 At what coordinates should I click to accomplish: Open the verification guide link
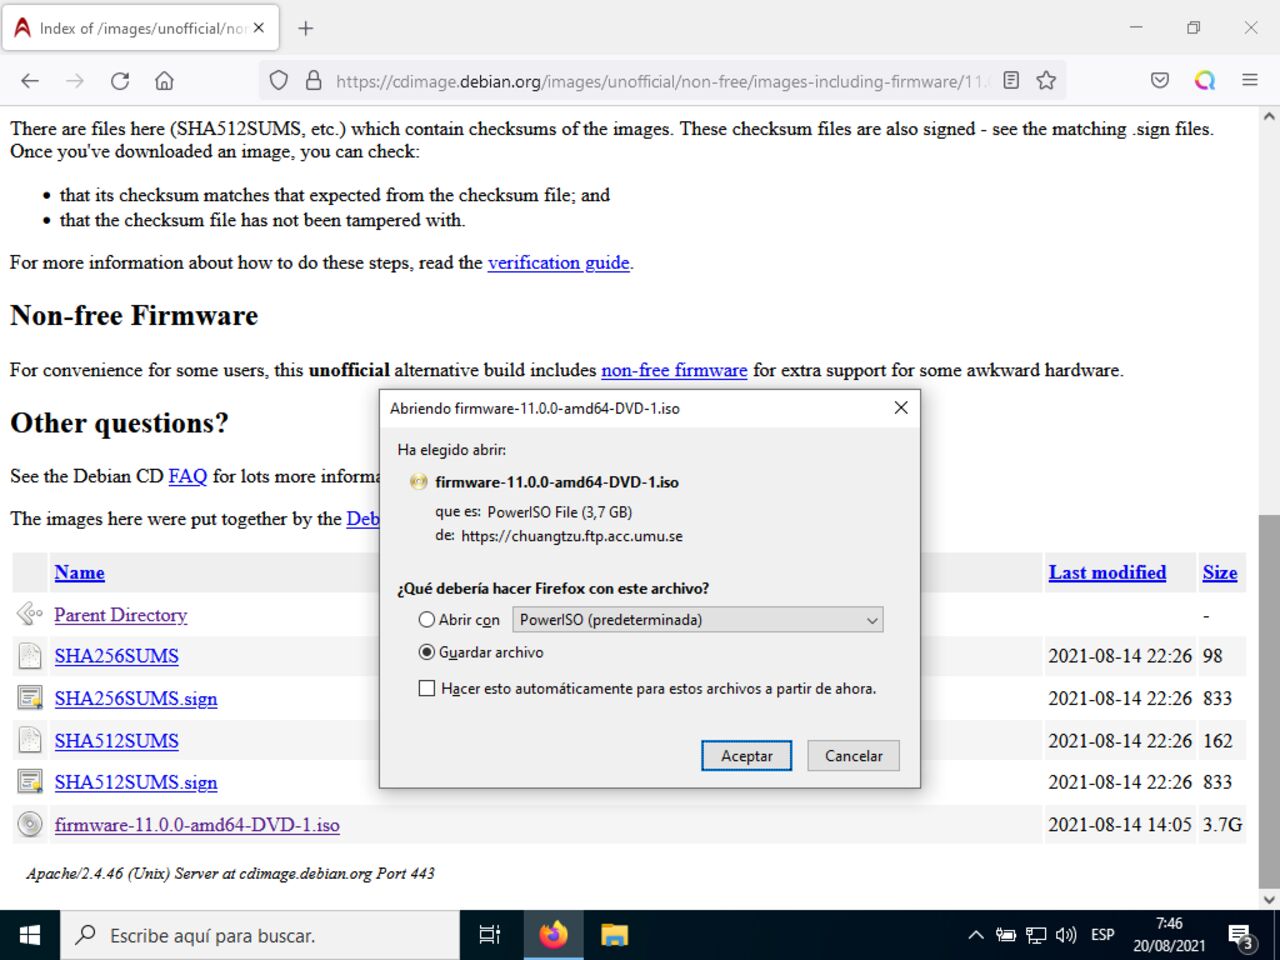point(559,263)
